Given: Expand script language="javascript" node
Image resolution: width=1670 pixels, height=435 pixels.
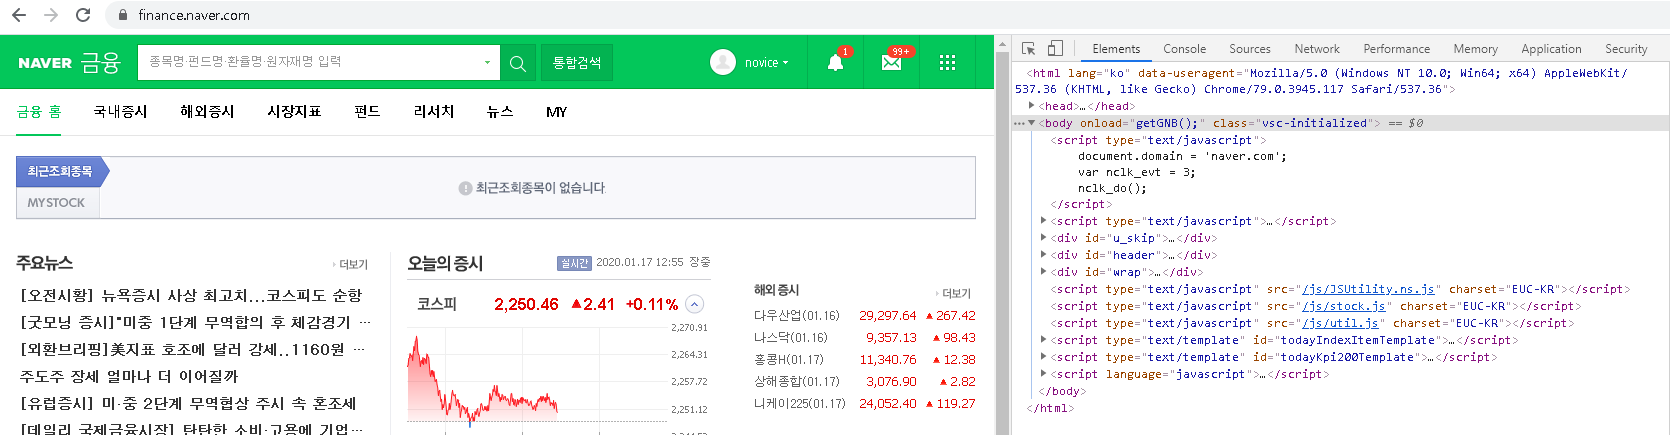Looking at the screenshot, I should pyautogui.click(x=1044, y=374).
